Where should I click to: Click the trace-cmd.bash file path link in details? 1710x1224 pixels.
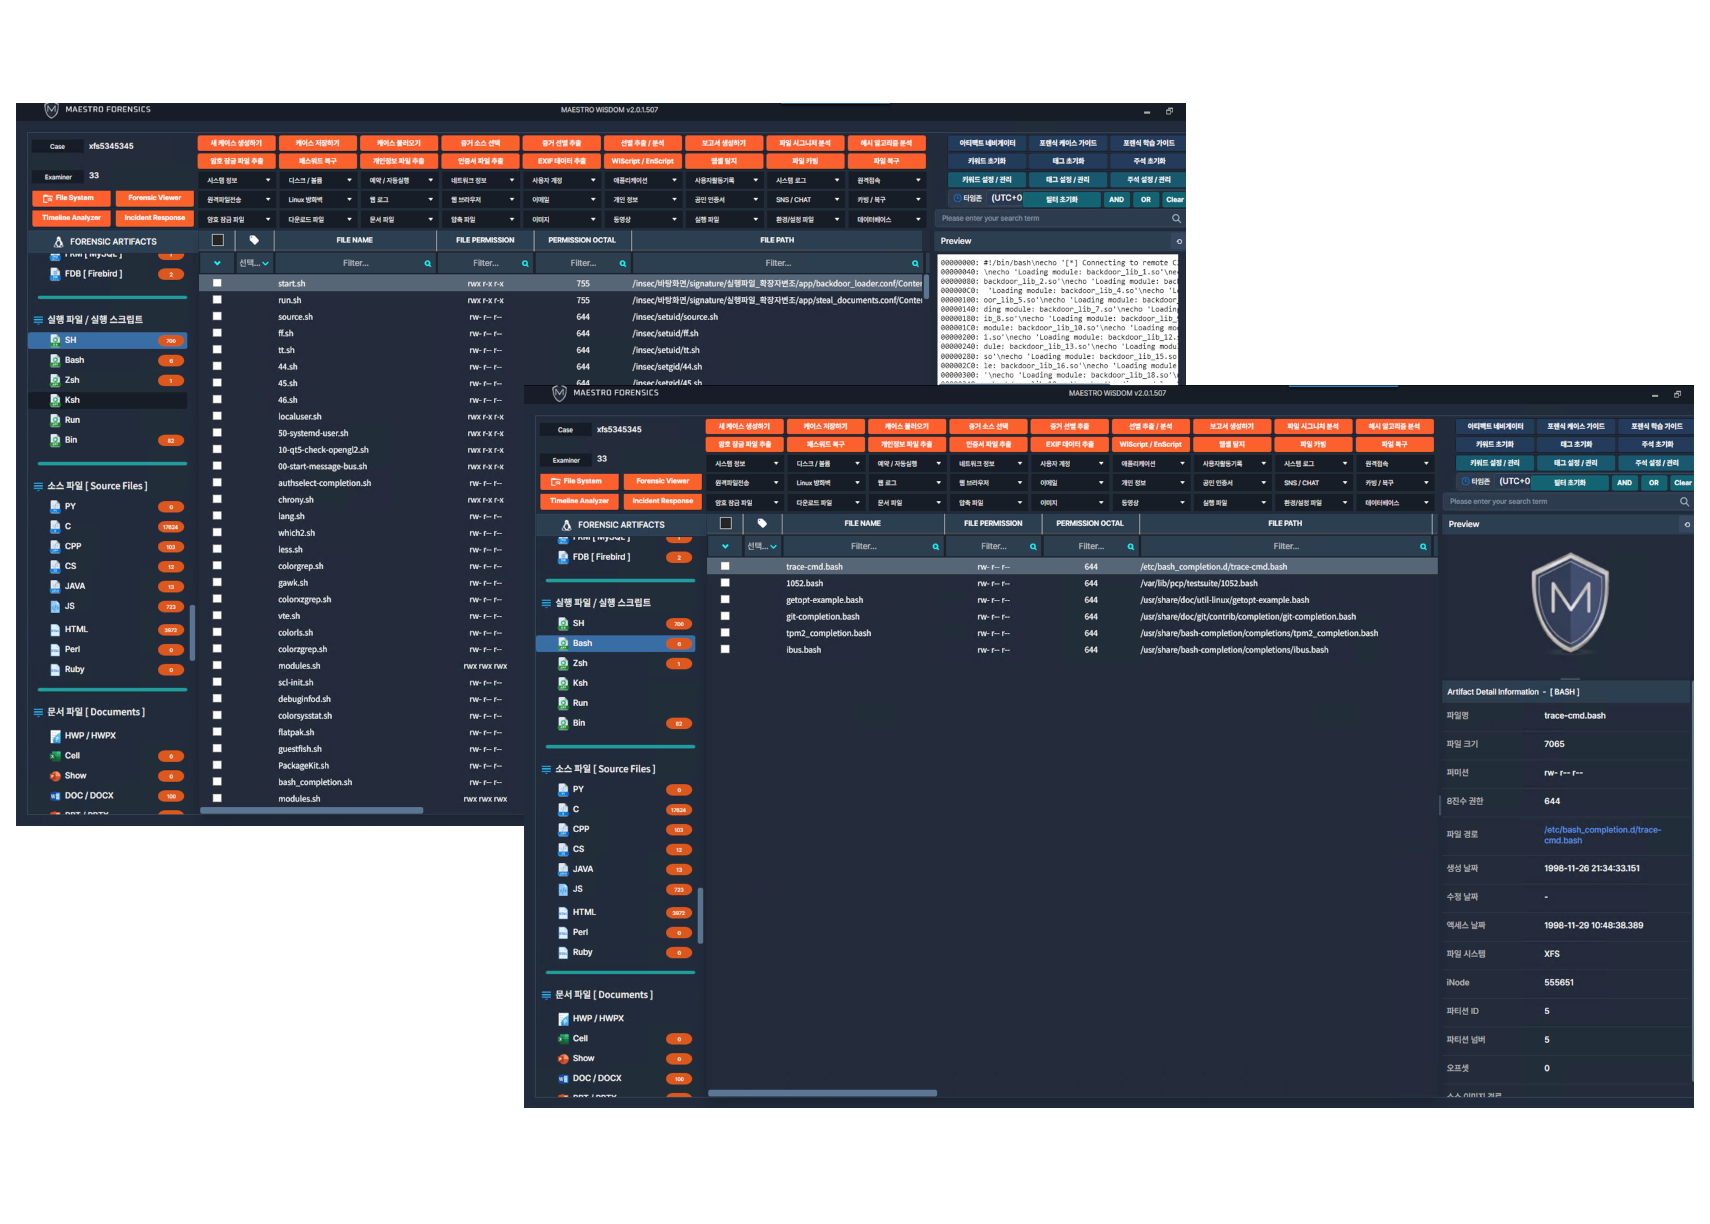(1602, 835)
